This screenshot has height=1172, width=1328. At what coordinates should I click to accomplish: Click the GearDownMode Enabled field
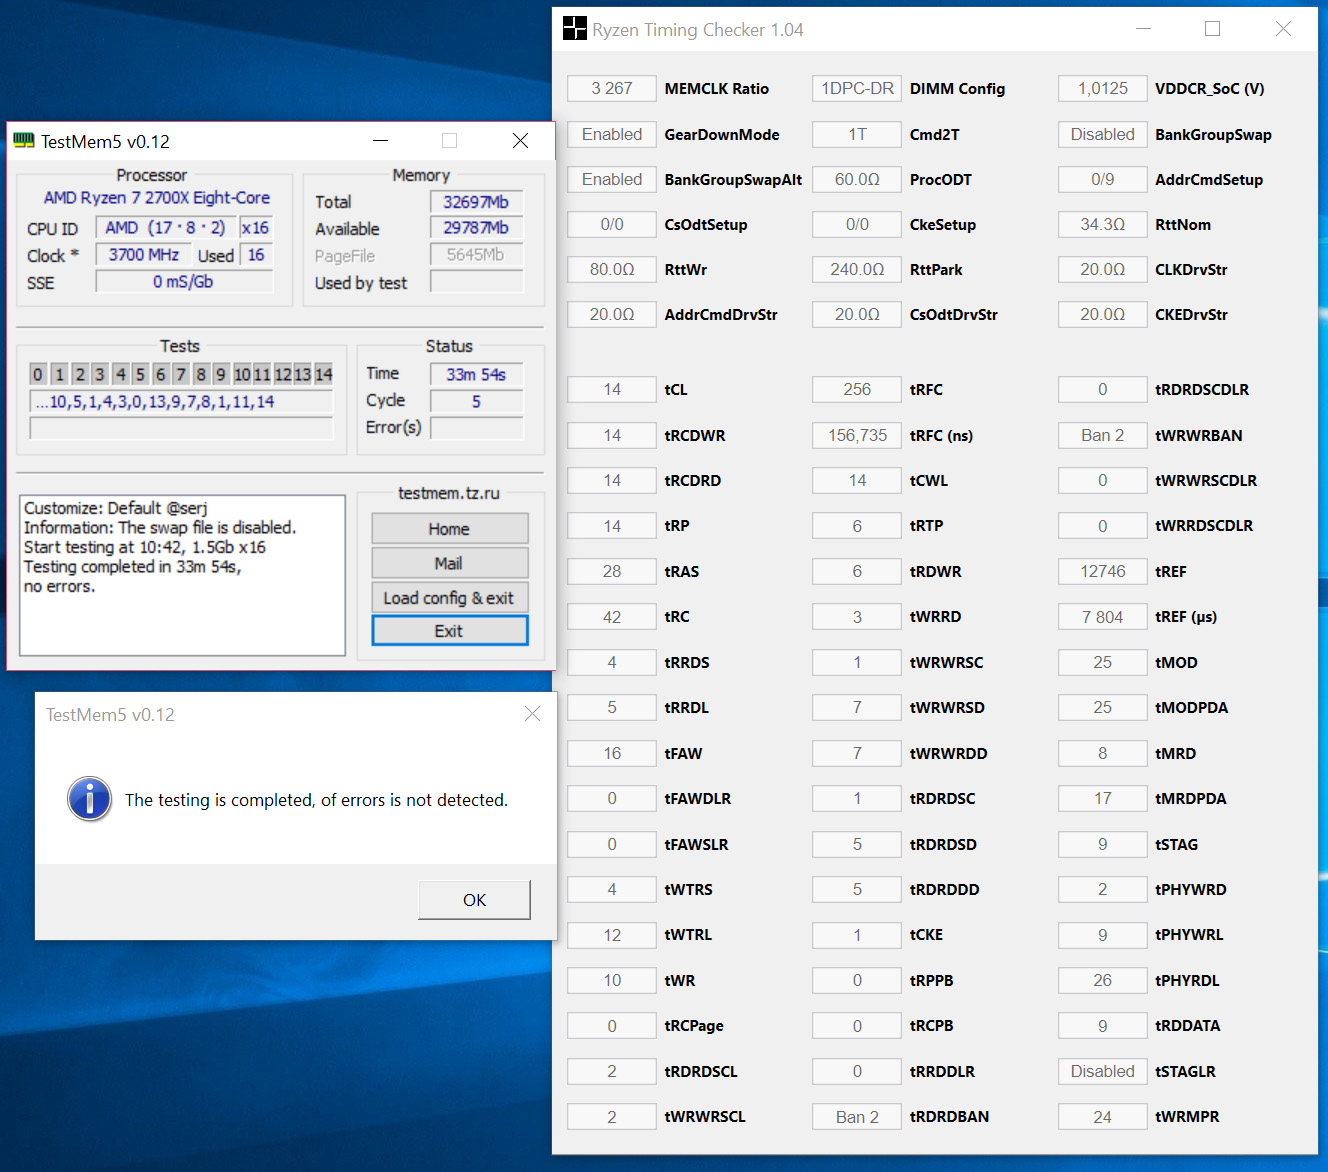pyautogui.click(x=612, y=134)
